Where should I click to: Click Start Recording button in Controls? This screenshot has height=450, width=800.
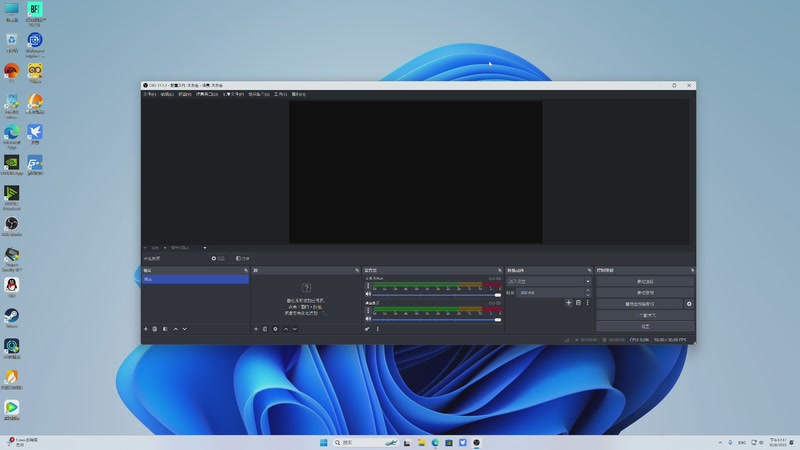click(x=645, y=292)
